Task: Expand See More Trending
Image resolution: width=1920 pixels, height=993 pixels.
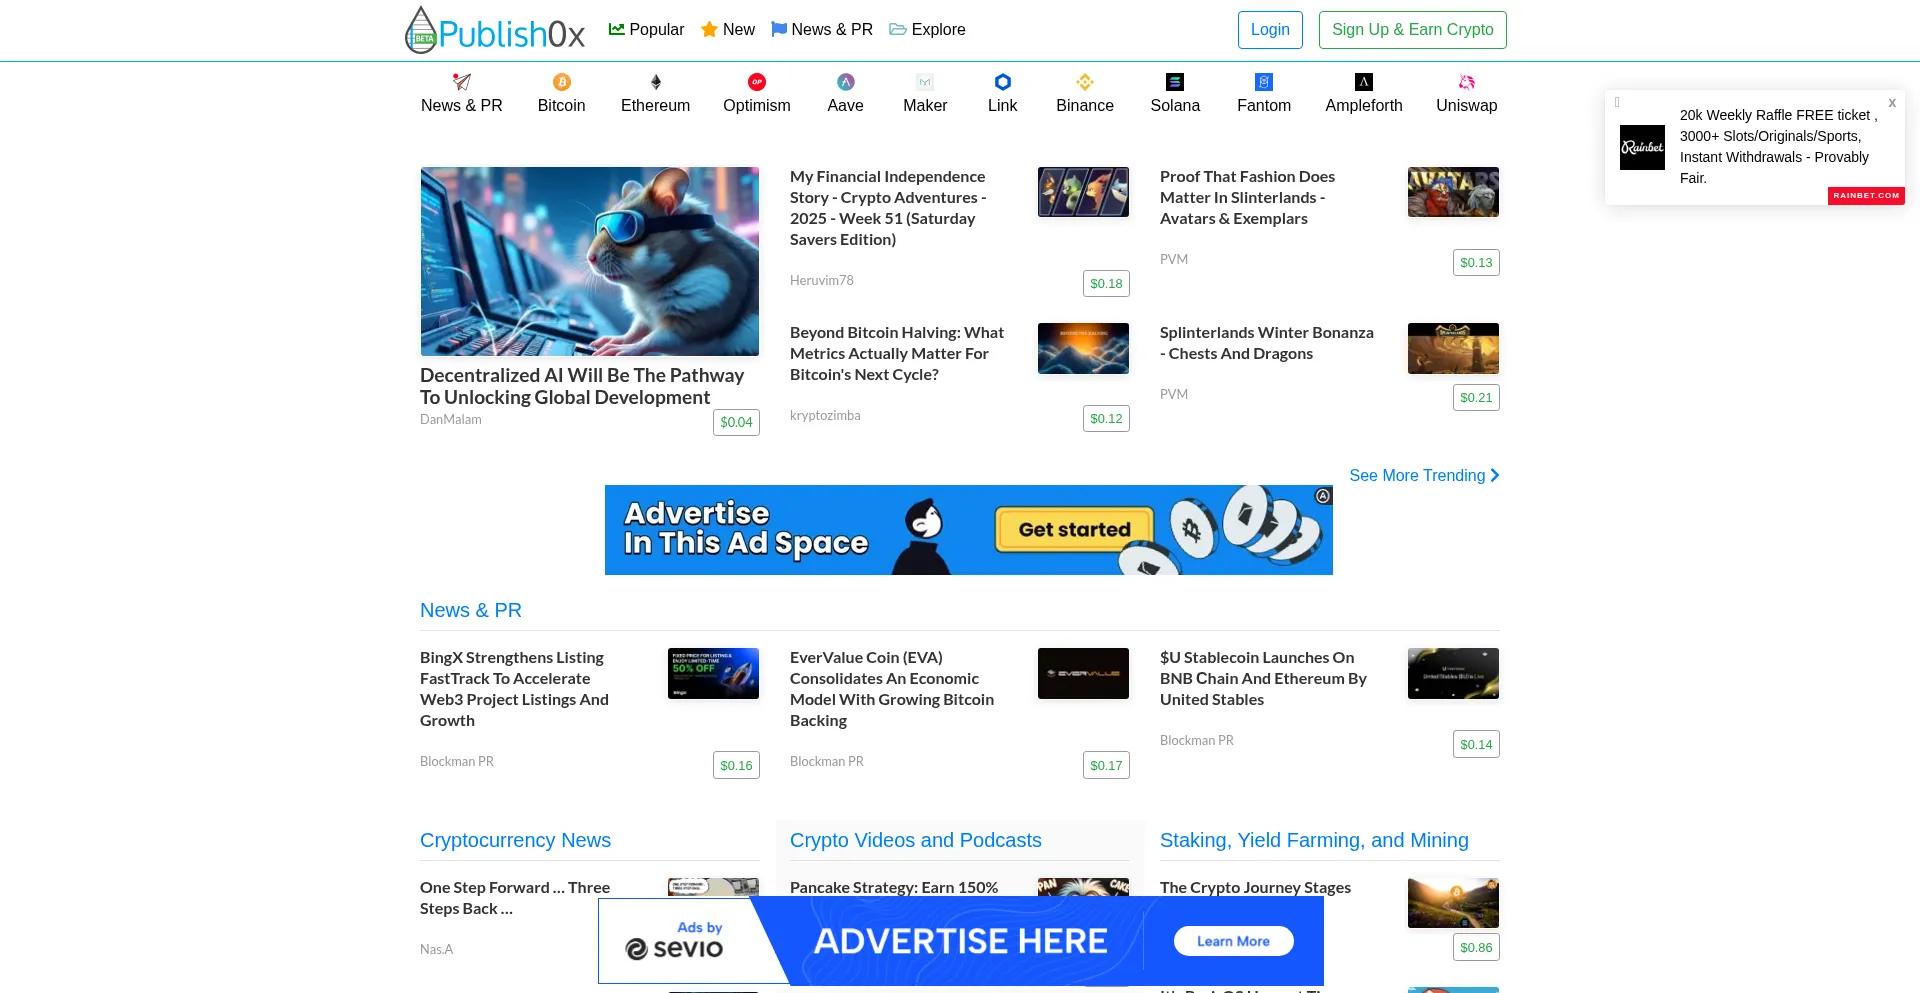Action: click(x=1424, y=475)
